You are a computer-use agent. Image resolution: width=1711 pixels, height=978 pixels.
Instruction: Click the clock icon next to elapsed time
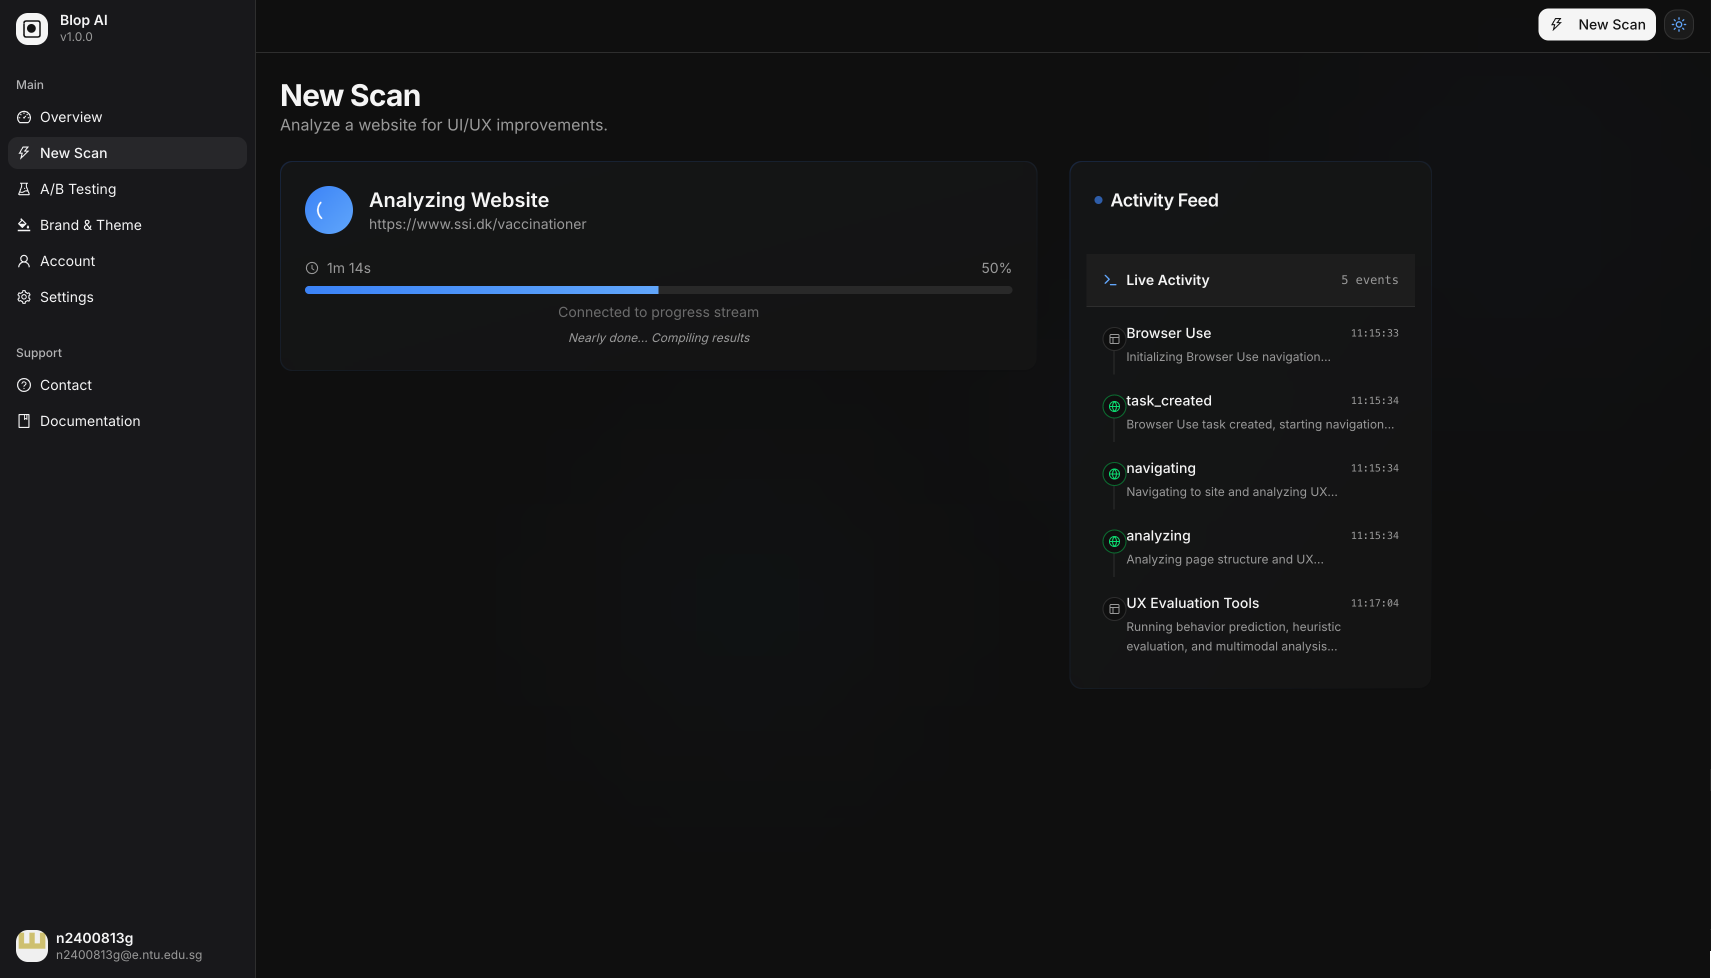[312, 268]
